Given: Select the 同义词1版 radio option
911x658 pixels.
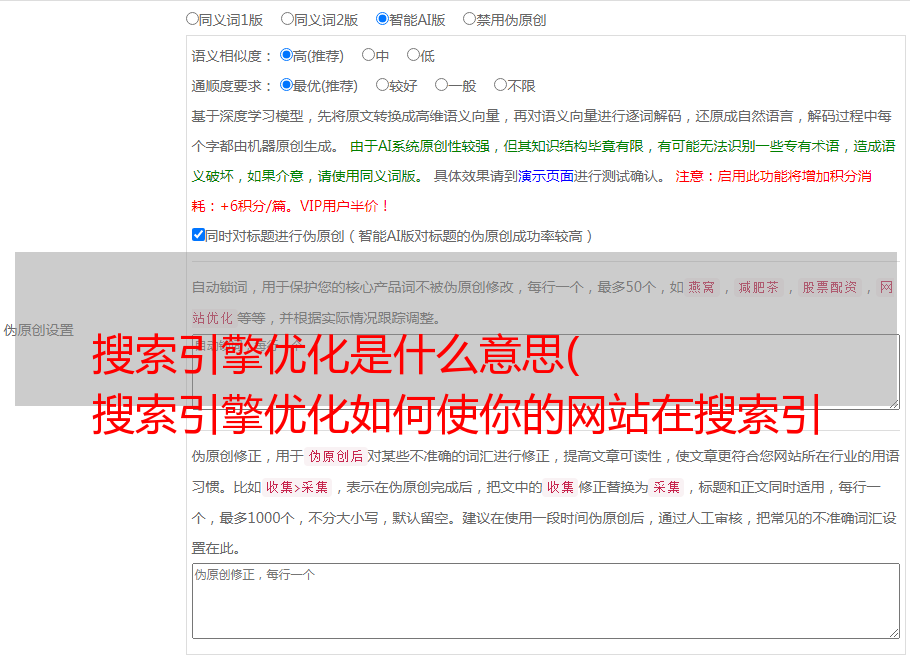Looking at the screenshot, I should [x=192, y=19].
